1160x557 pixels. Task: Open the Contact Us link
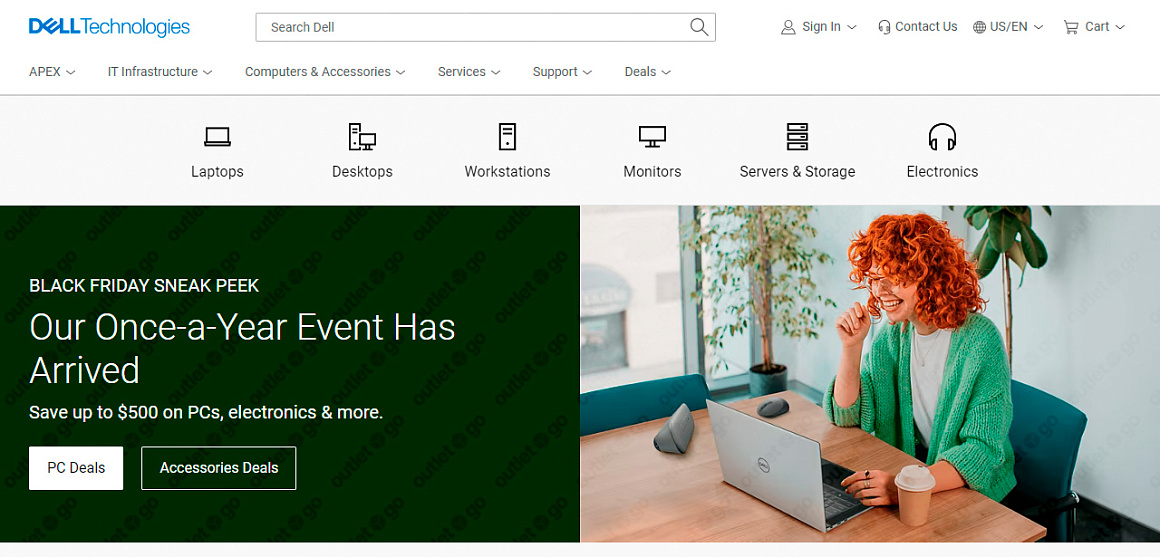(x=917, y=27)
